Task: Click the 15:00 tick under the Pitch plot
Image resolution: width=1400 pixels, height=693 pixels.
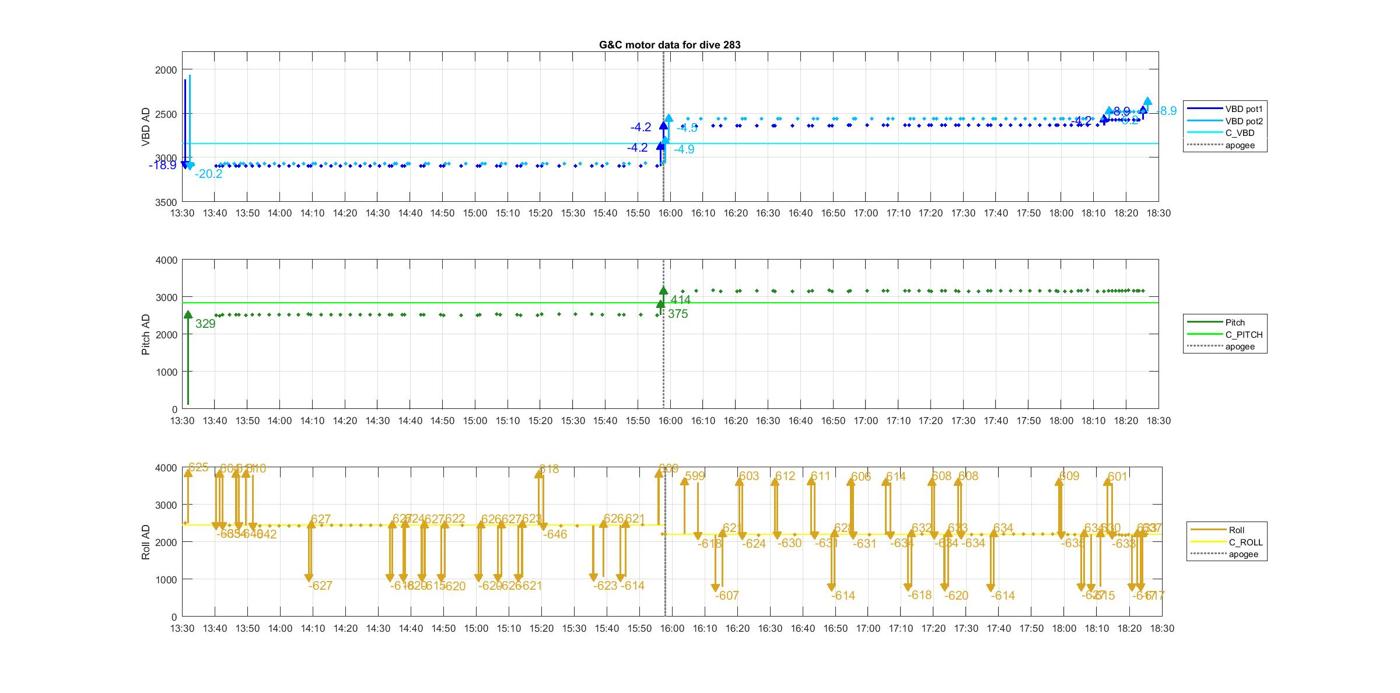Action: tap(475, 421)
